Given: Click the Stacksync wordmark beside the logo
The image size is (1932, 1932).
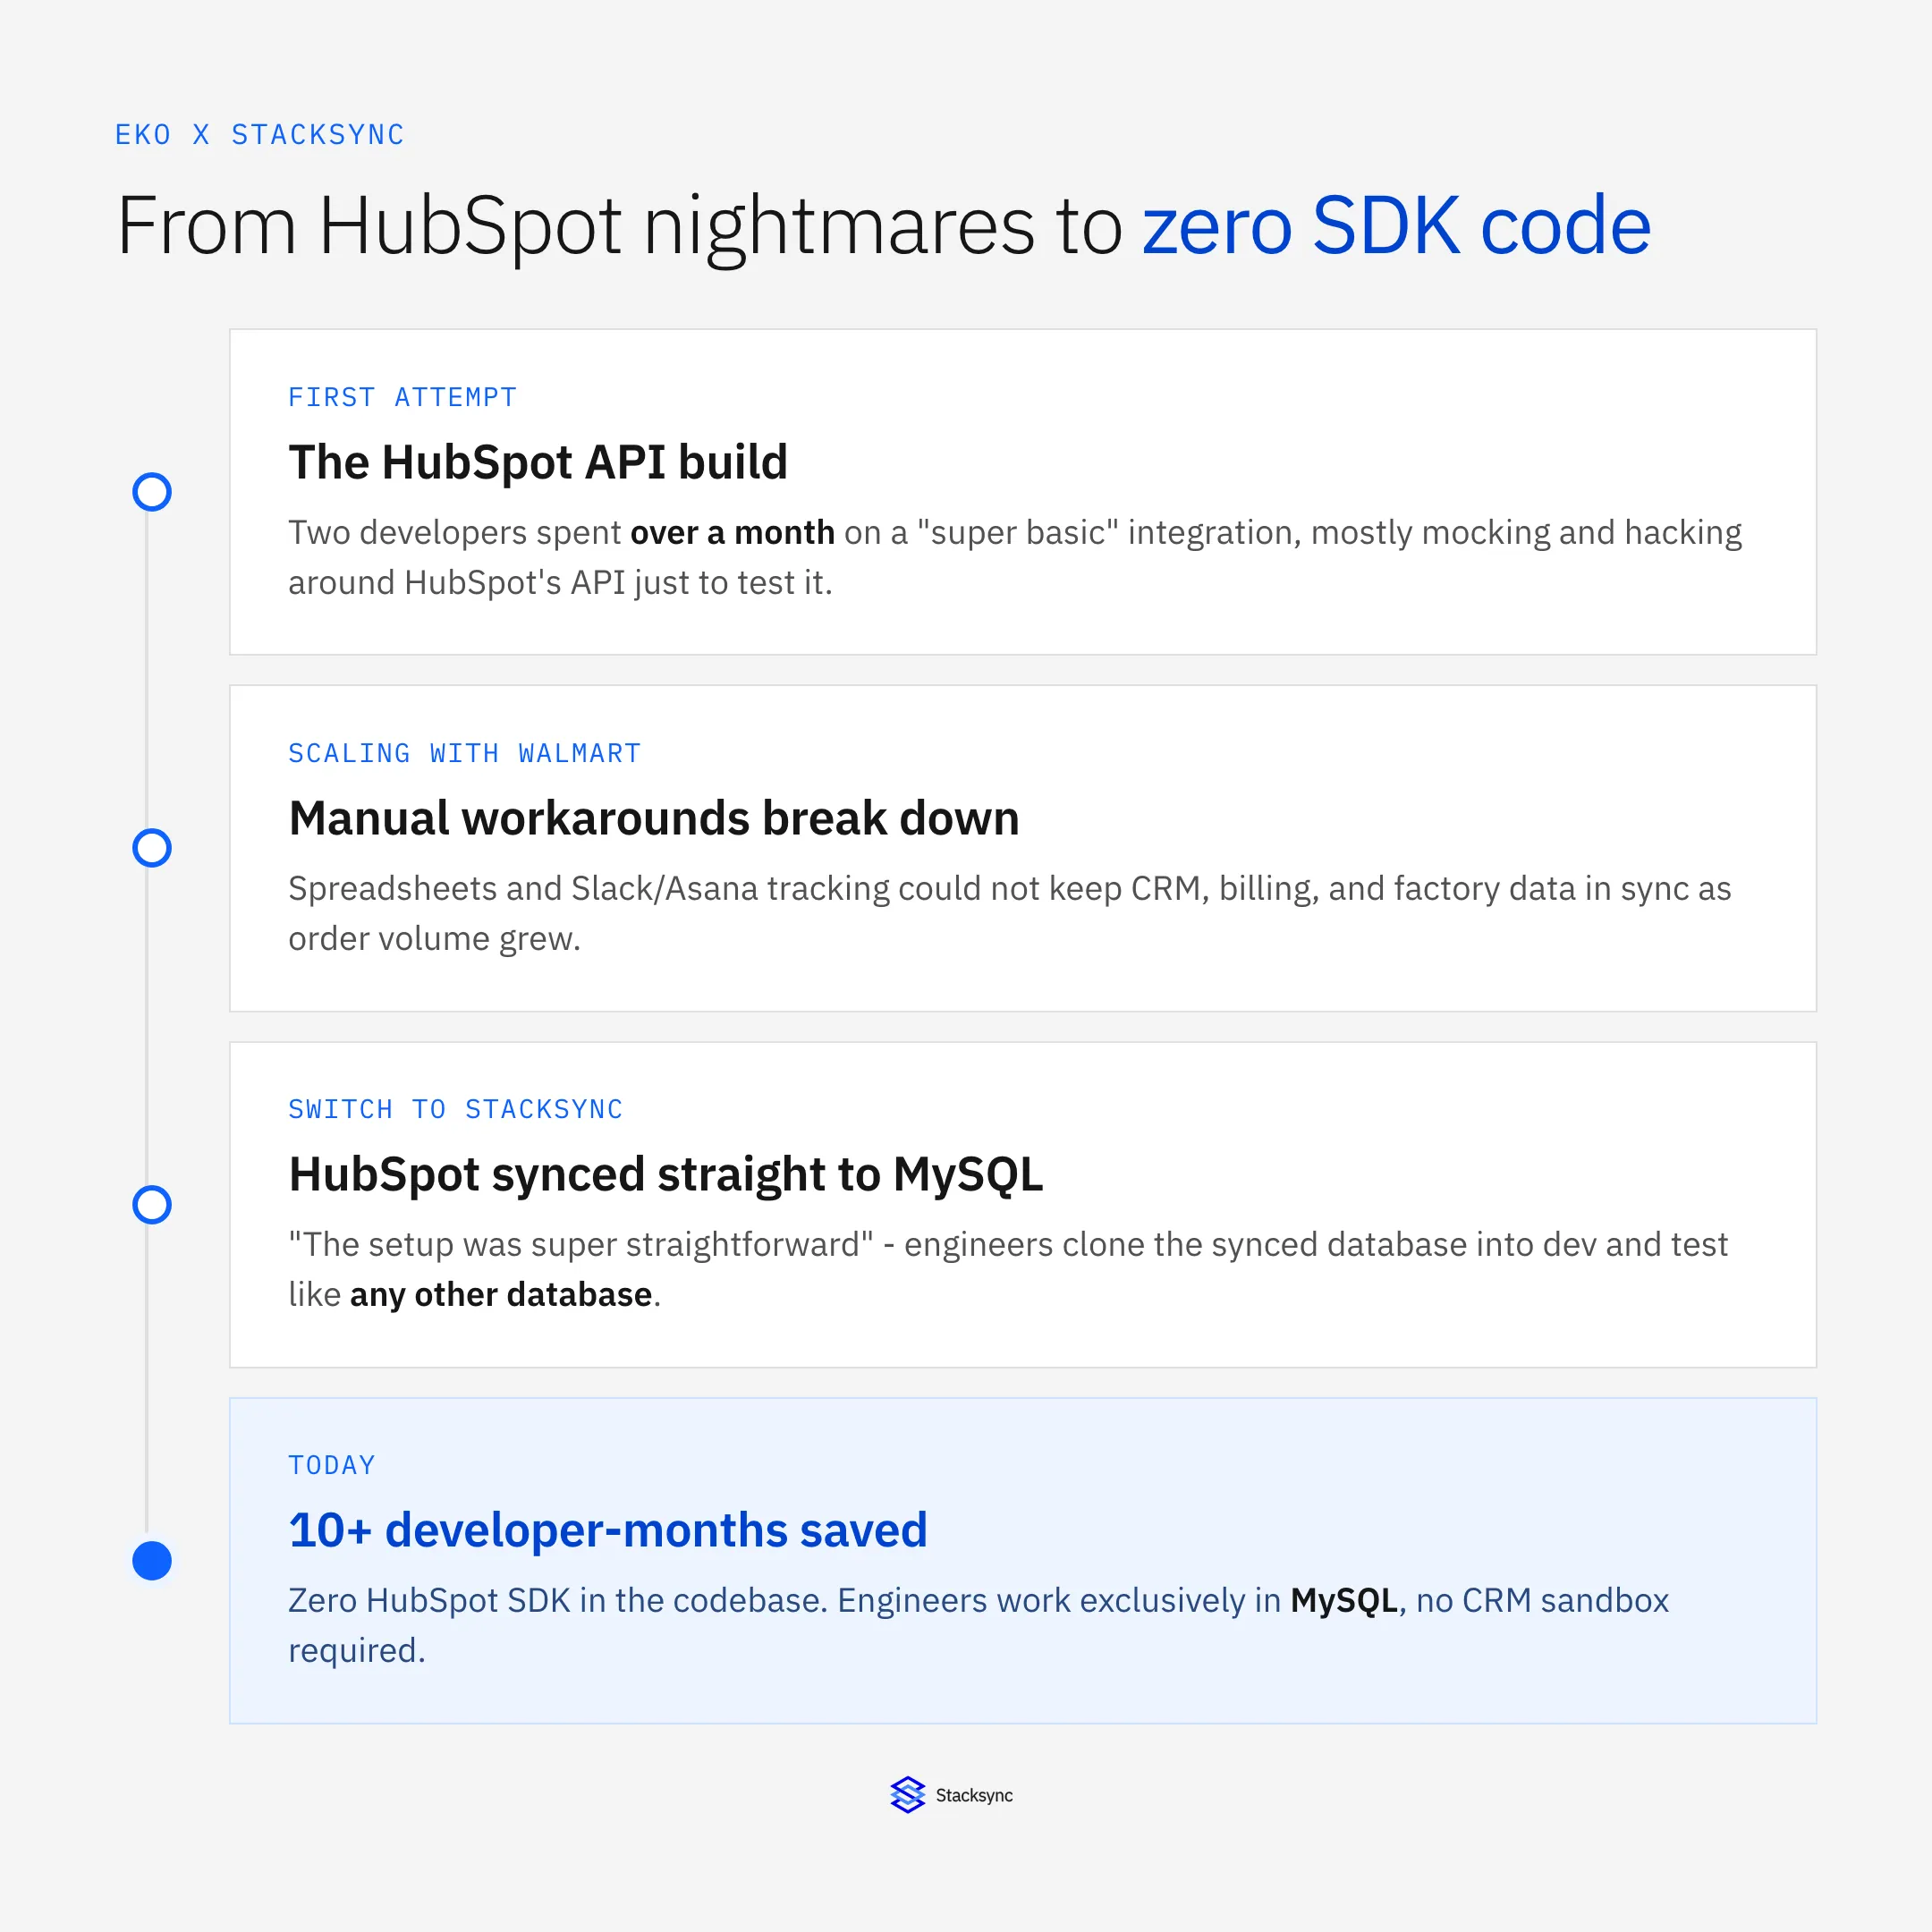Looking at the screenshot, I should point(974,1796).
